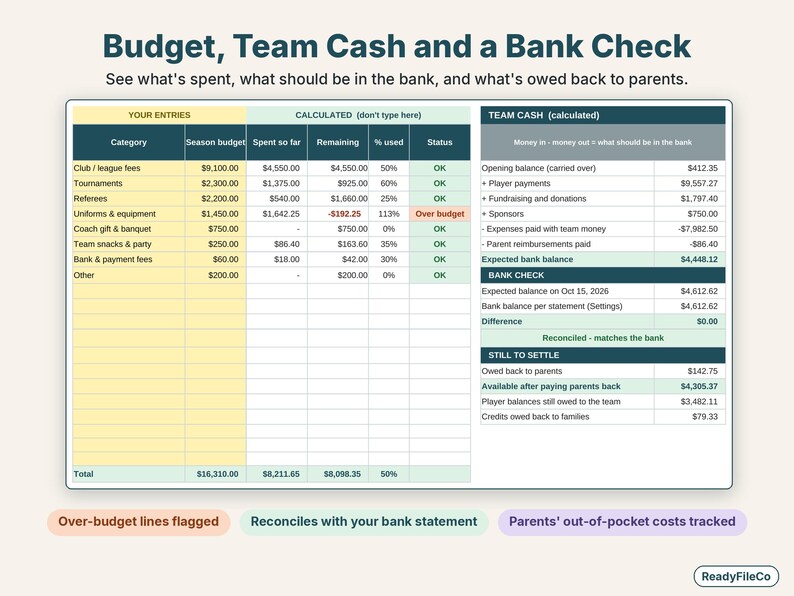Image resolution: width=794 pixels, height=596 pixels.
Task: Select the 'CALCULATED (don't type here)' banner
Action: (x=359, y=115)
